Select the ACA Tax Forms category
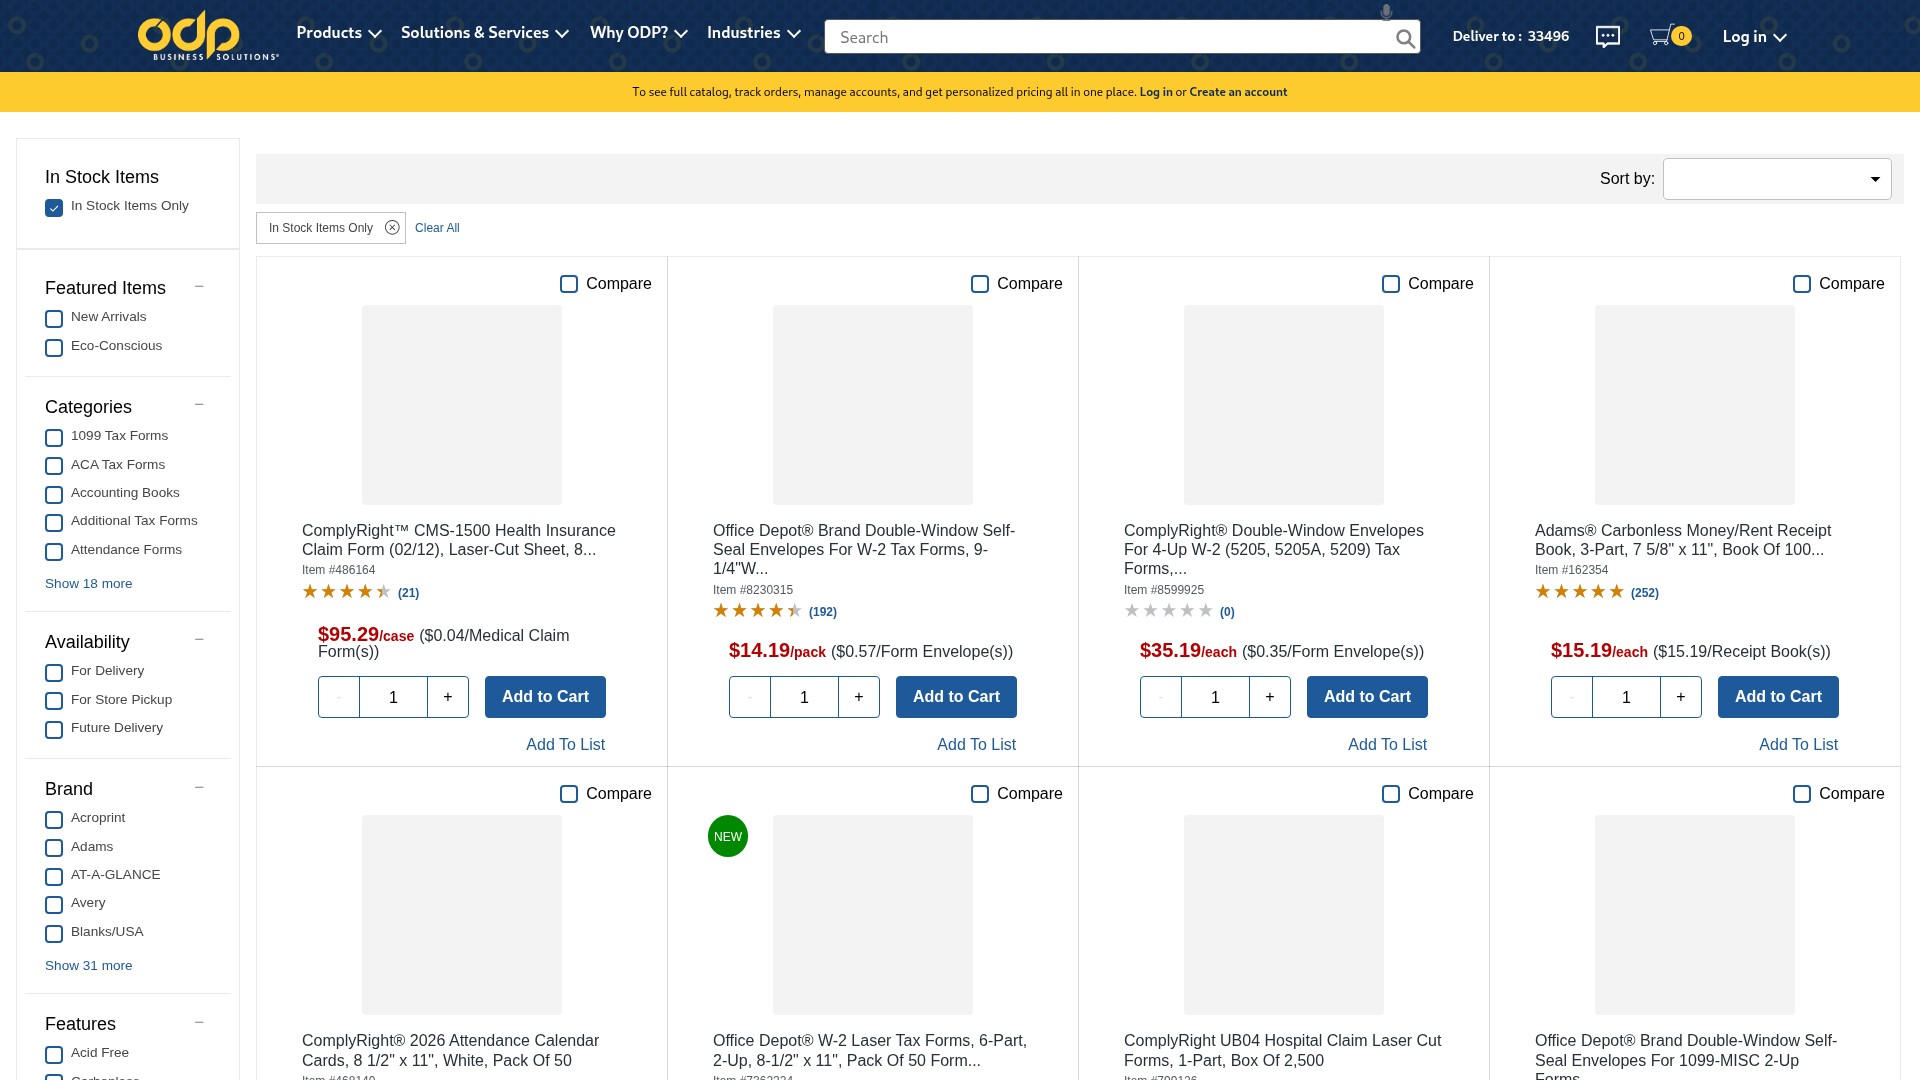The image size is (1920, 1080). point(54,466)
